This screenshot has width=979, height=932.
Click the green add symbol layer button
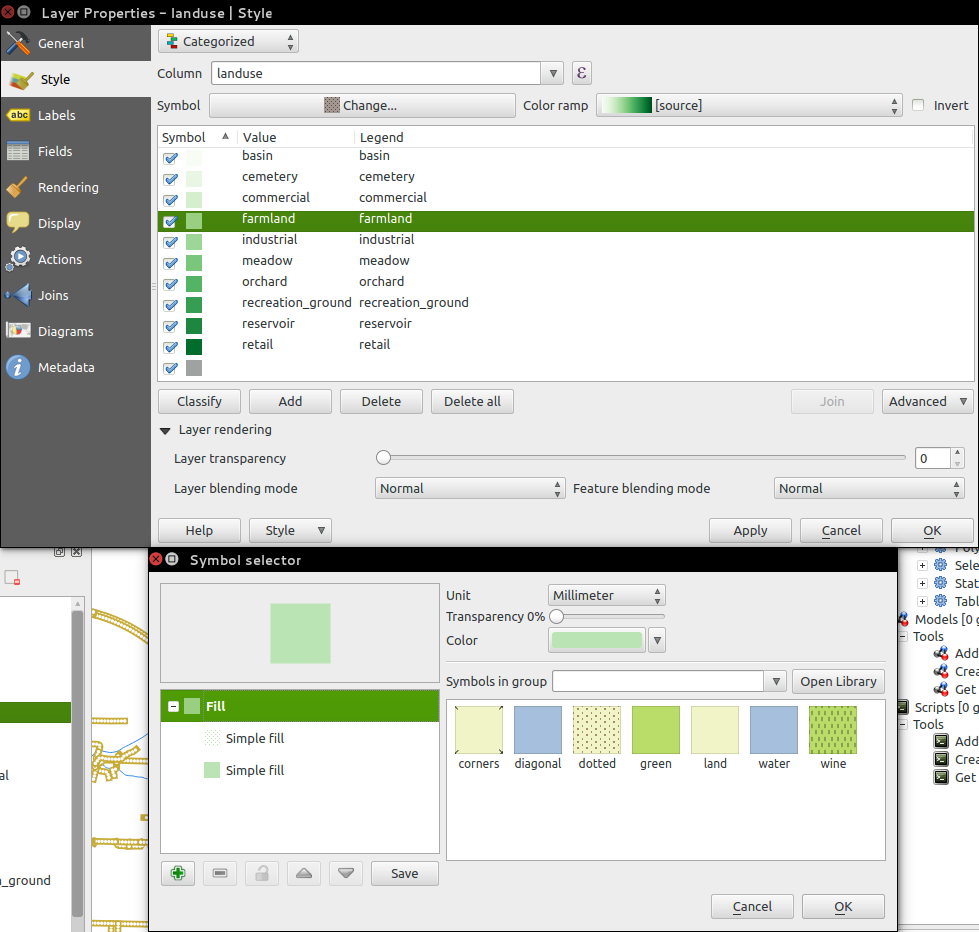[178, 873]
